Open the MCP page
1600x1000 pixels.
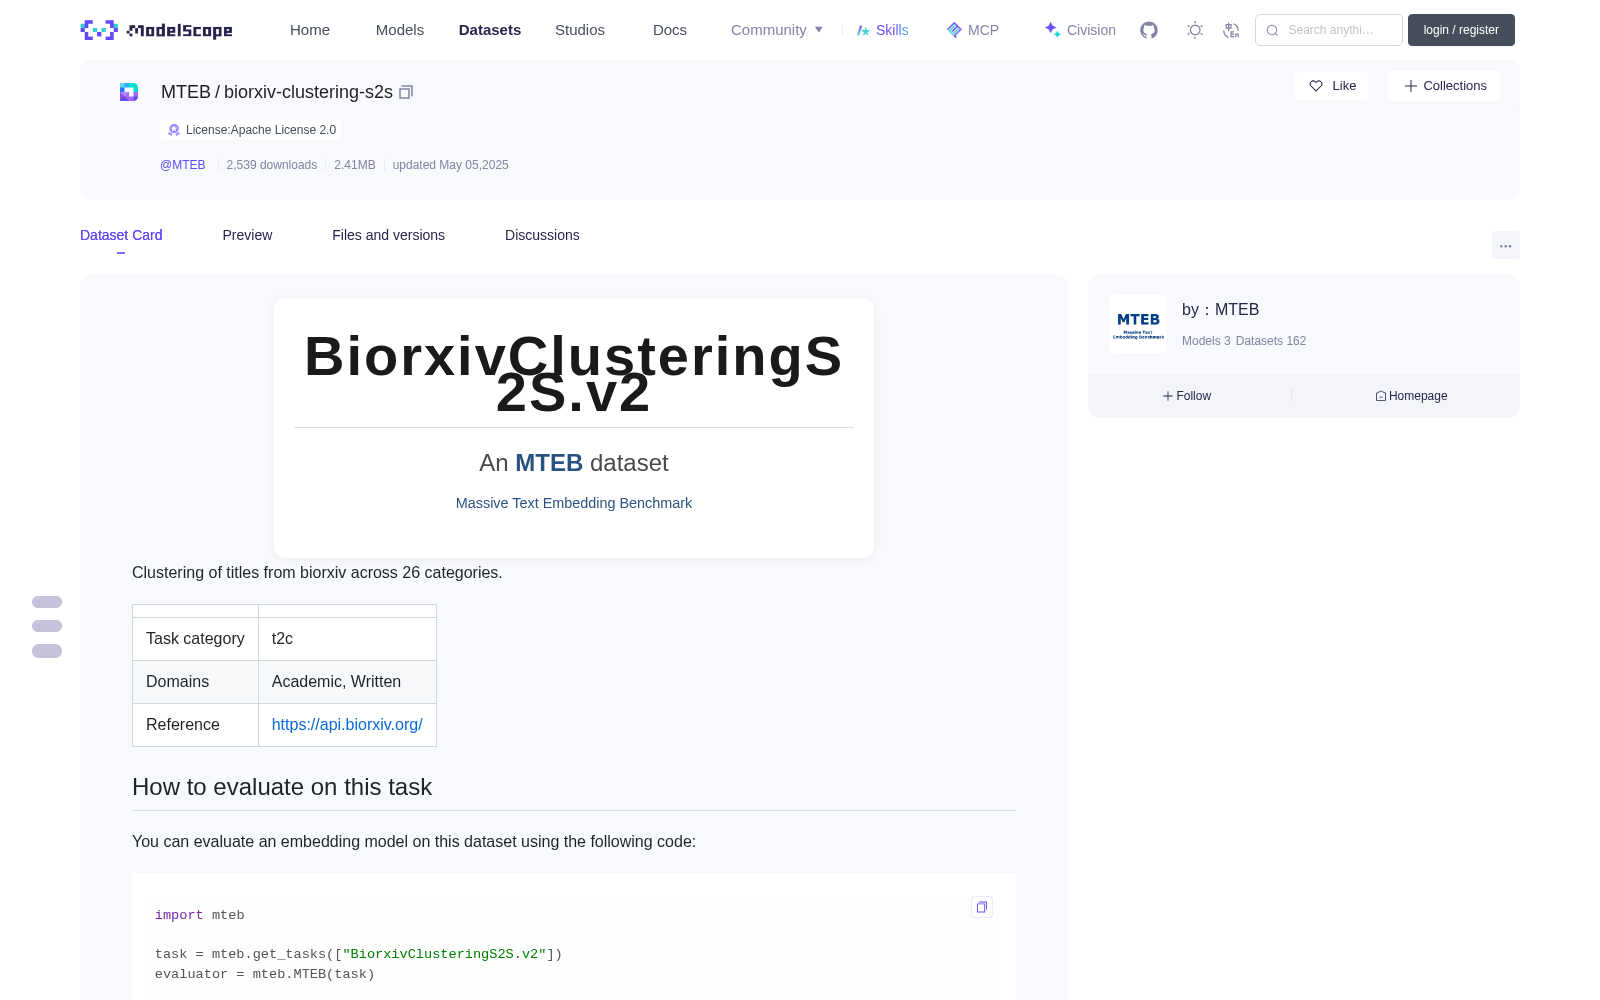(973, 30)
